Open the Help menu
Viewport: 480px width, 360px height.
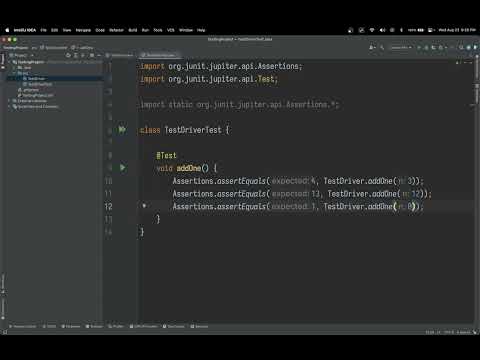pos(201,30)
